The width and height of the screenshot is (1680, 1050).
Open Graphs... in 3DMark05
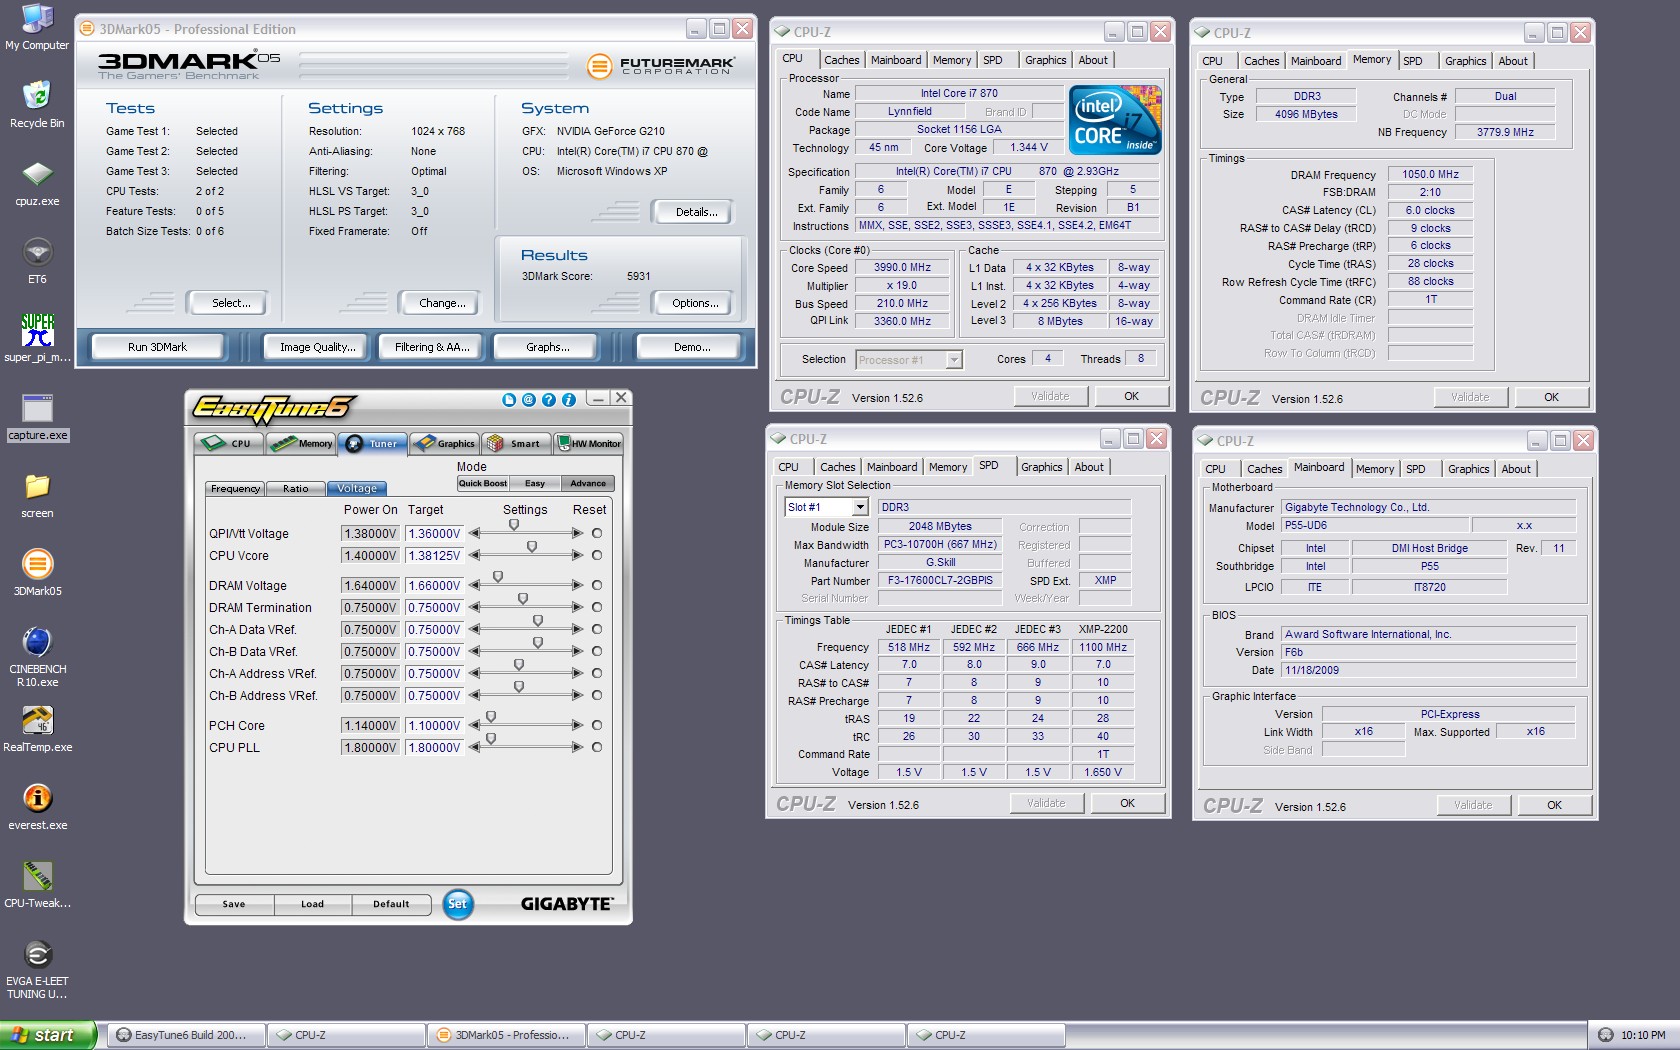click(547, 347)
